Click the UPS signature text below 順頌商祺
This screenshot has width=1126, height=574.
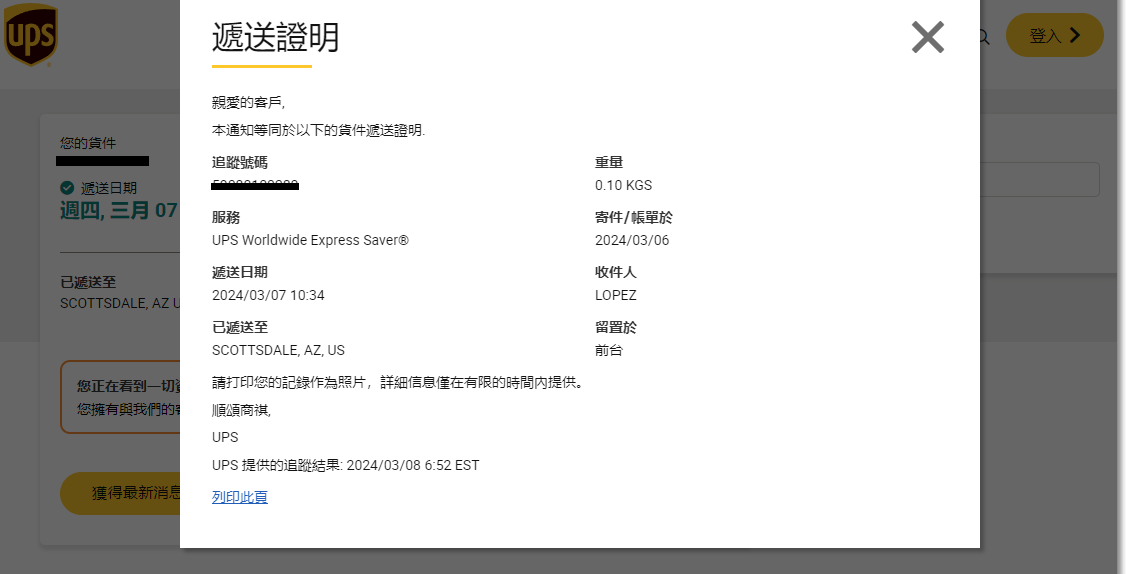(x=225, y=438)
